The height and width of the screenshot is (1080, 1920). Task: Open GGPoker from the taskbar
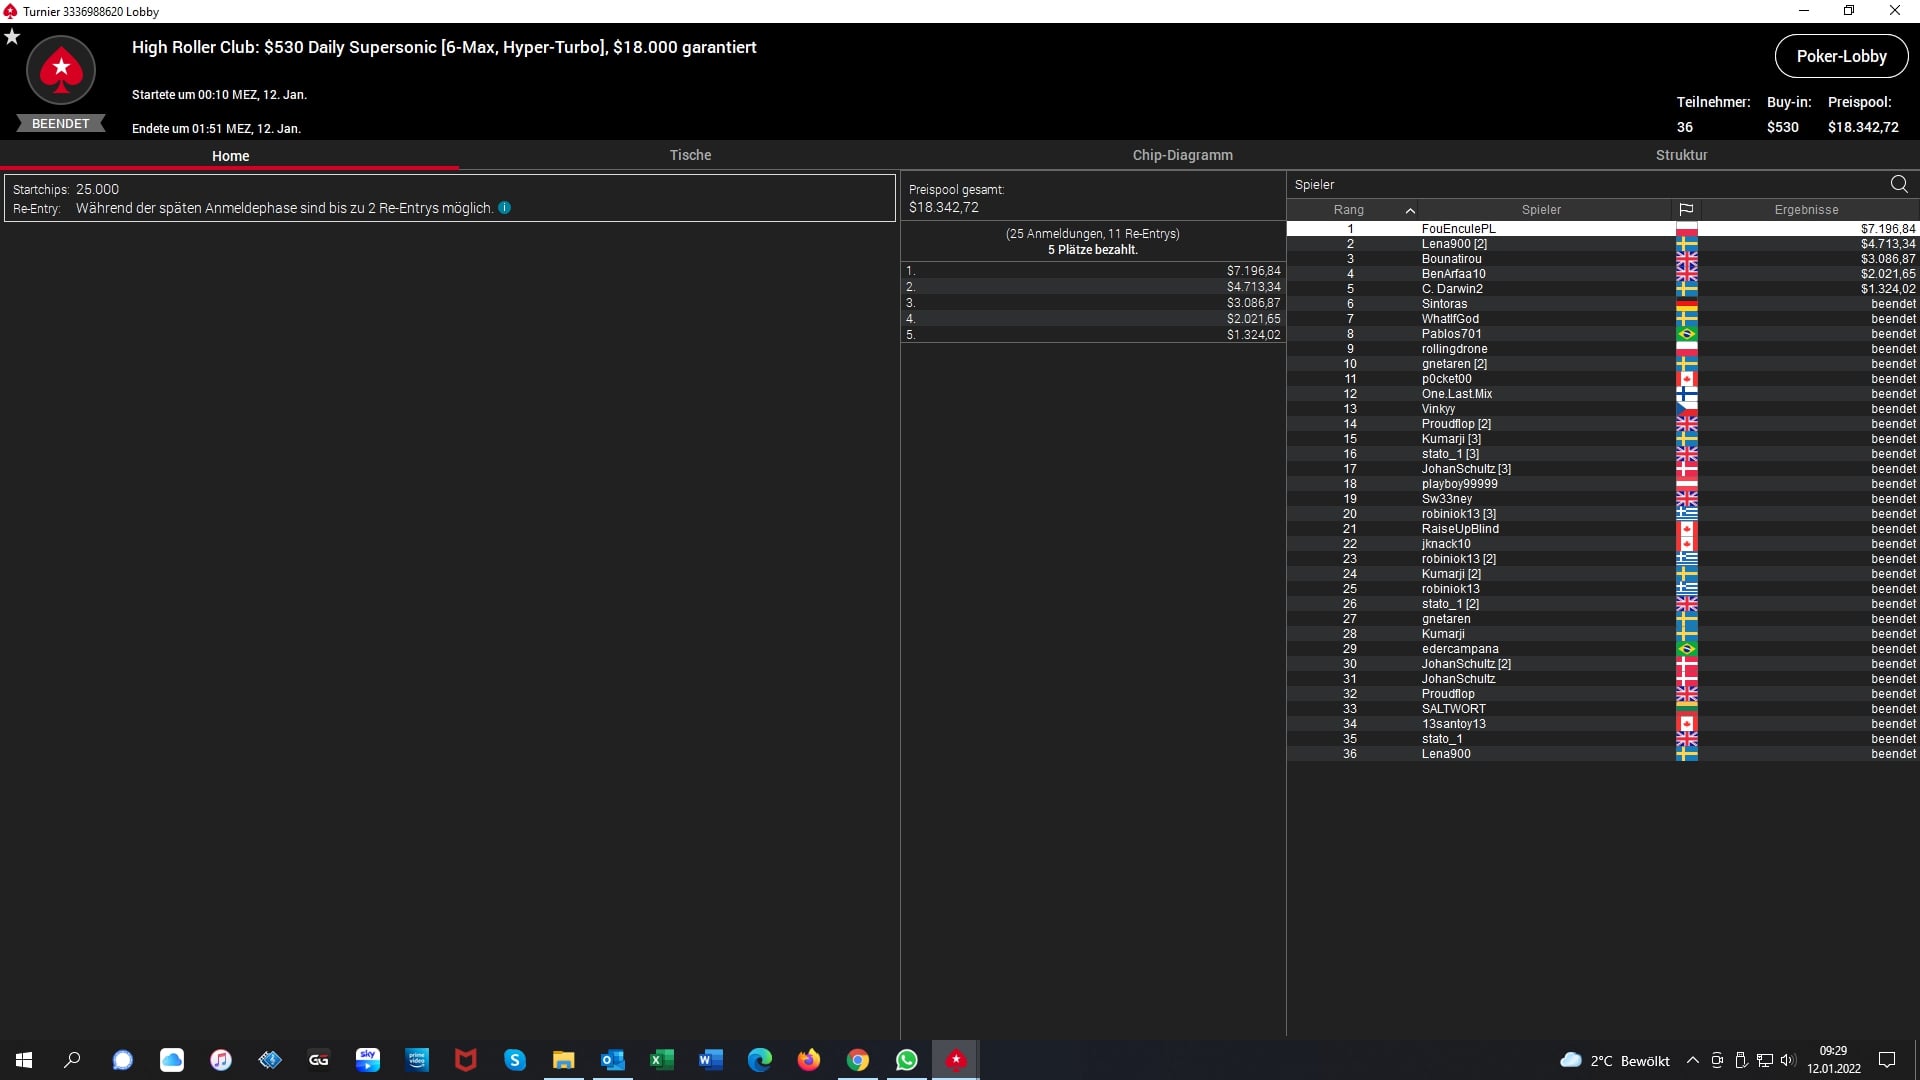coord(319,1060)
